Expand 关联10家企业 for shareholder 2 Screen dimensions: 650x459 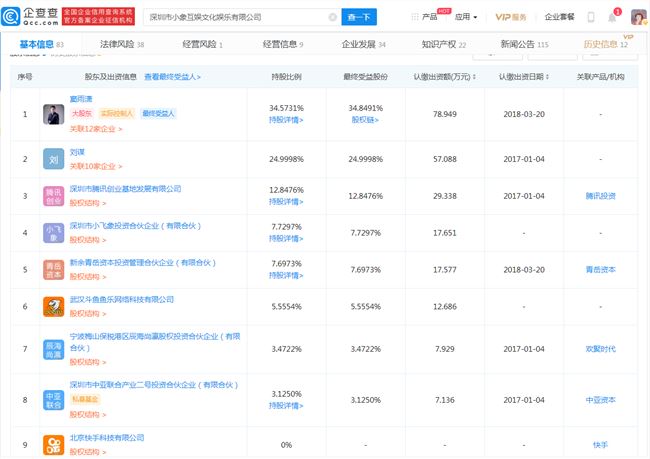[96, 166]
